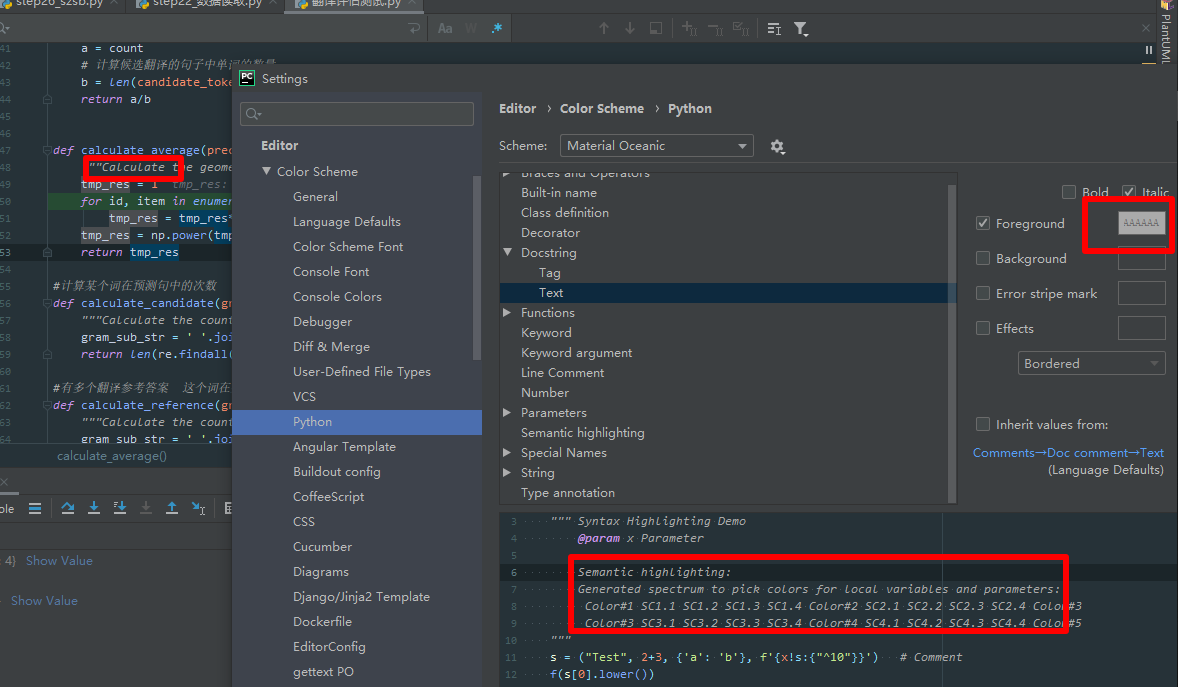Check Inherit values from checkbox

983,425
